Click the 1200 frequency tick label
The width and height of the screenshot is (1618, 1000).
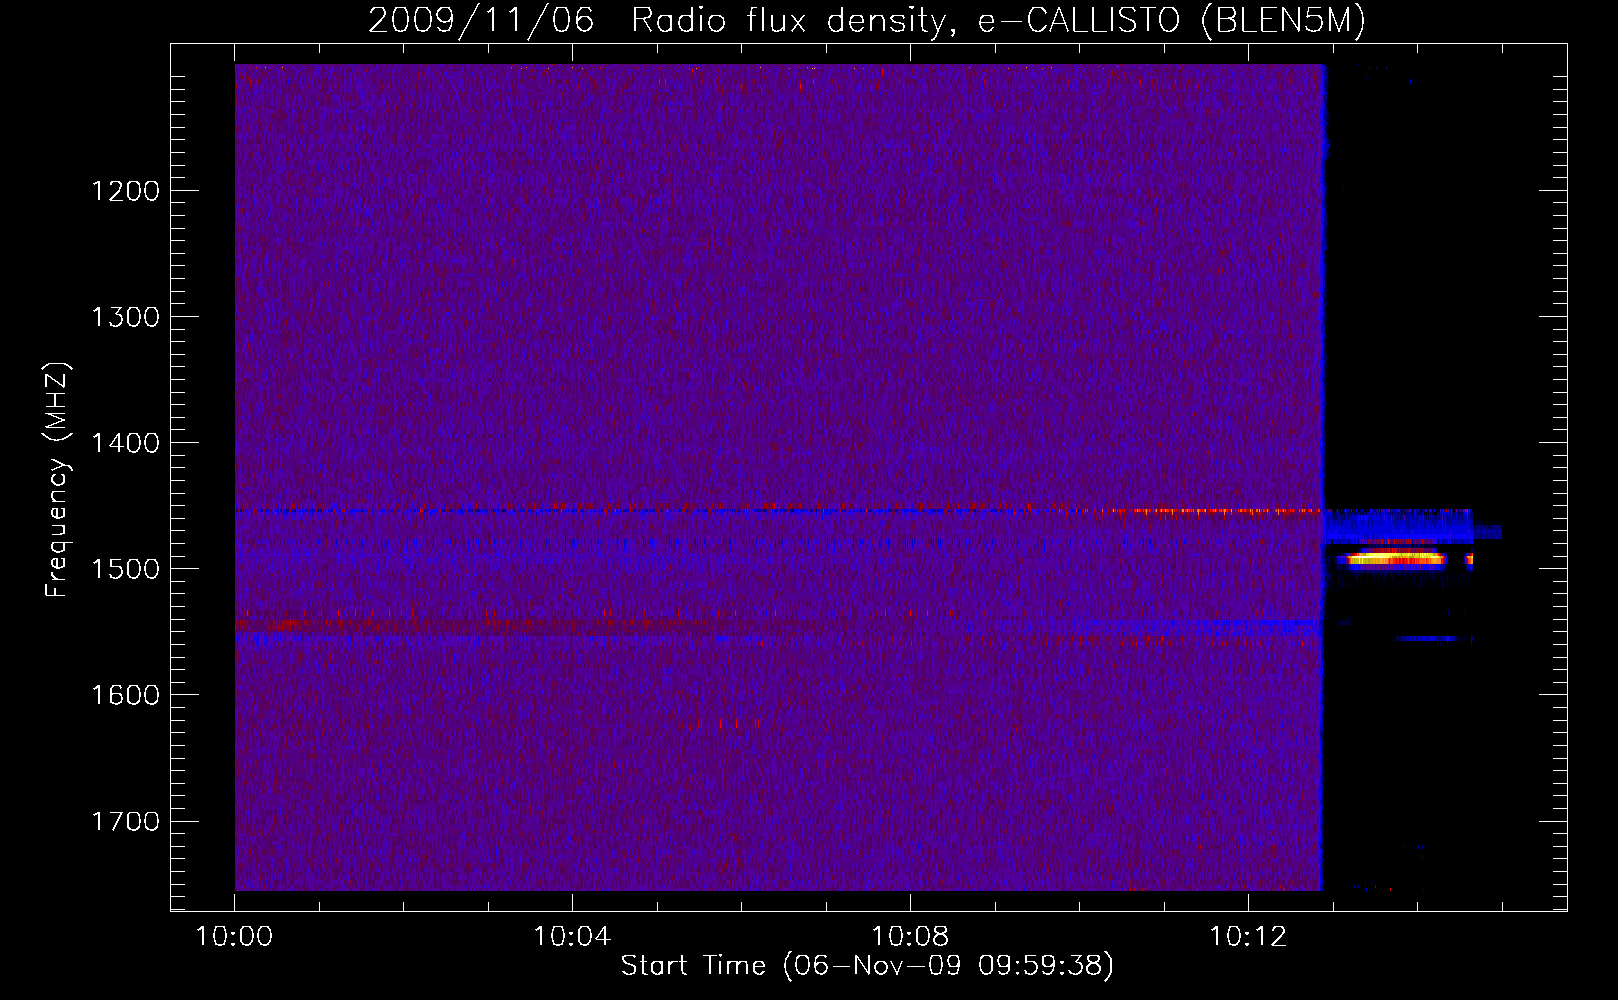pyautogui.click(x=125, y=191)
